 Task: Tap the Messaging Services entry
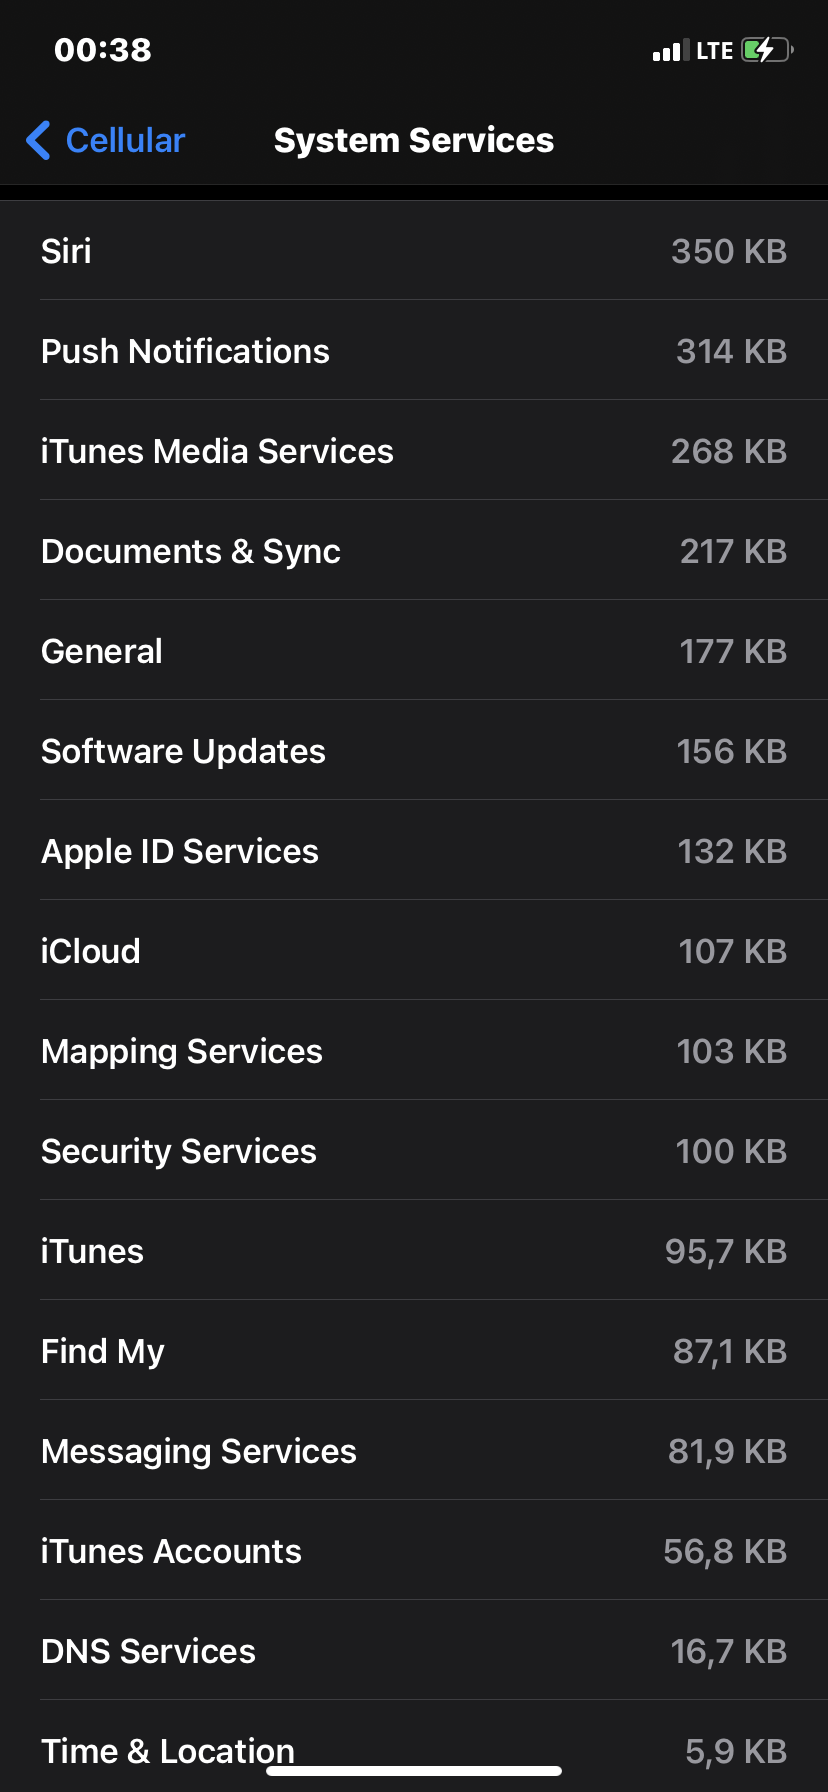point(414,1451)
